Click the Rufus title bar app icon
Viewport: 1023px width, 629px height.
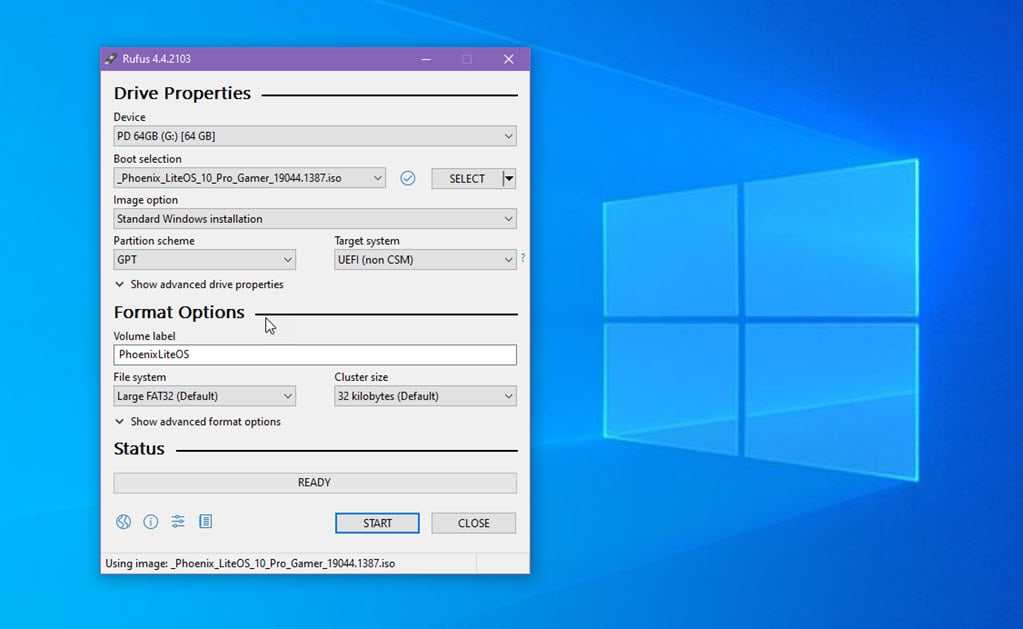[111, 59]
